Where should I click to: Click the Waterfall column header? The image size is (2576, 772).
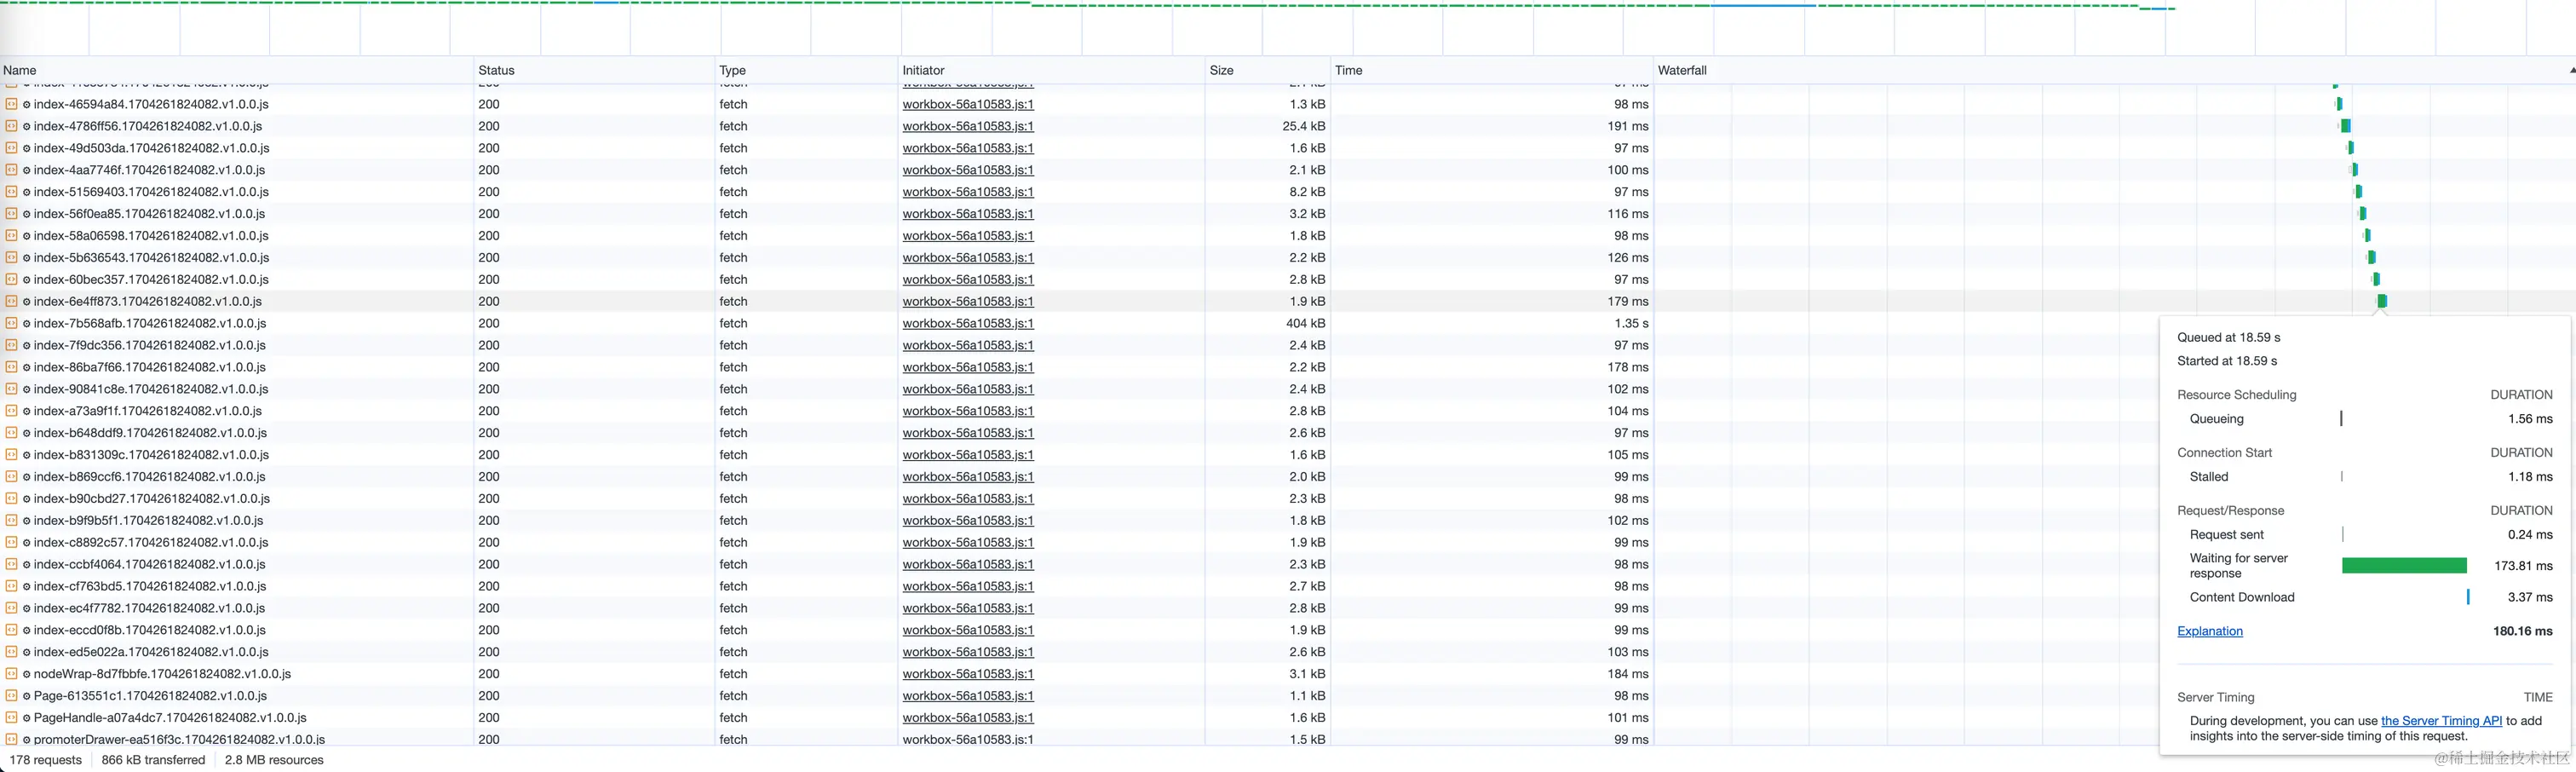pyautogui.click(x=2114, y=70)
